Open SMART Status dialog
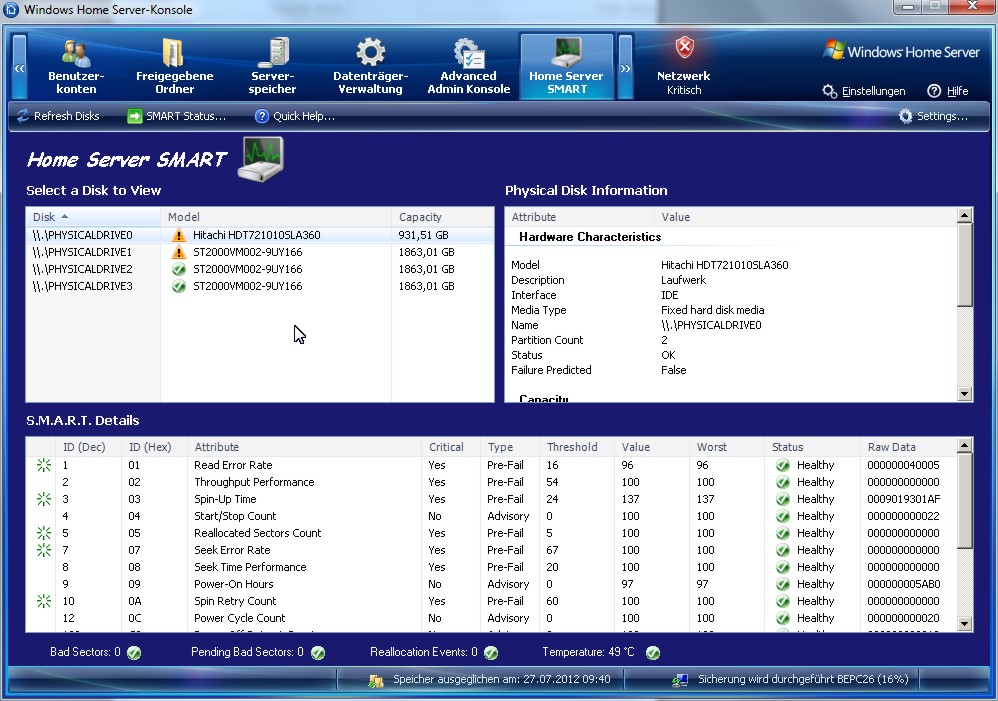Viewport: 998px width, 701px height. [x=176, y=116]
